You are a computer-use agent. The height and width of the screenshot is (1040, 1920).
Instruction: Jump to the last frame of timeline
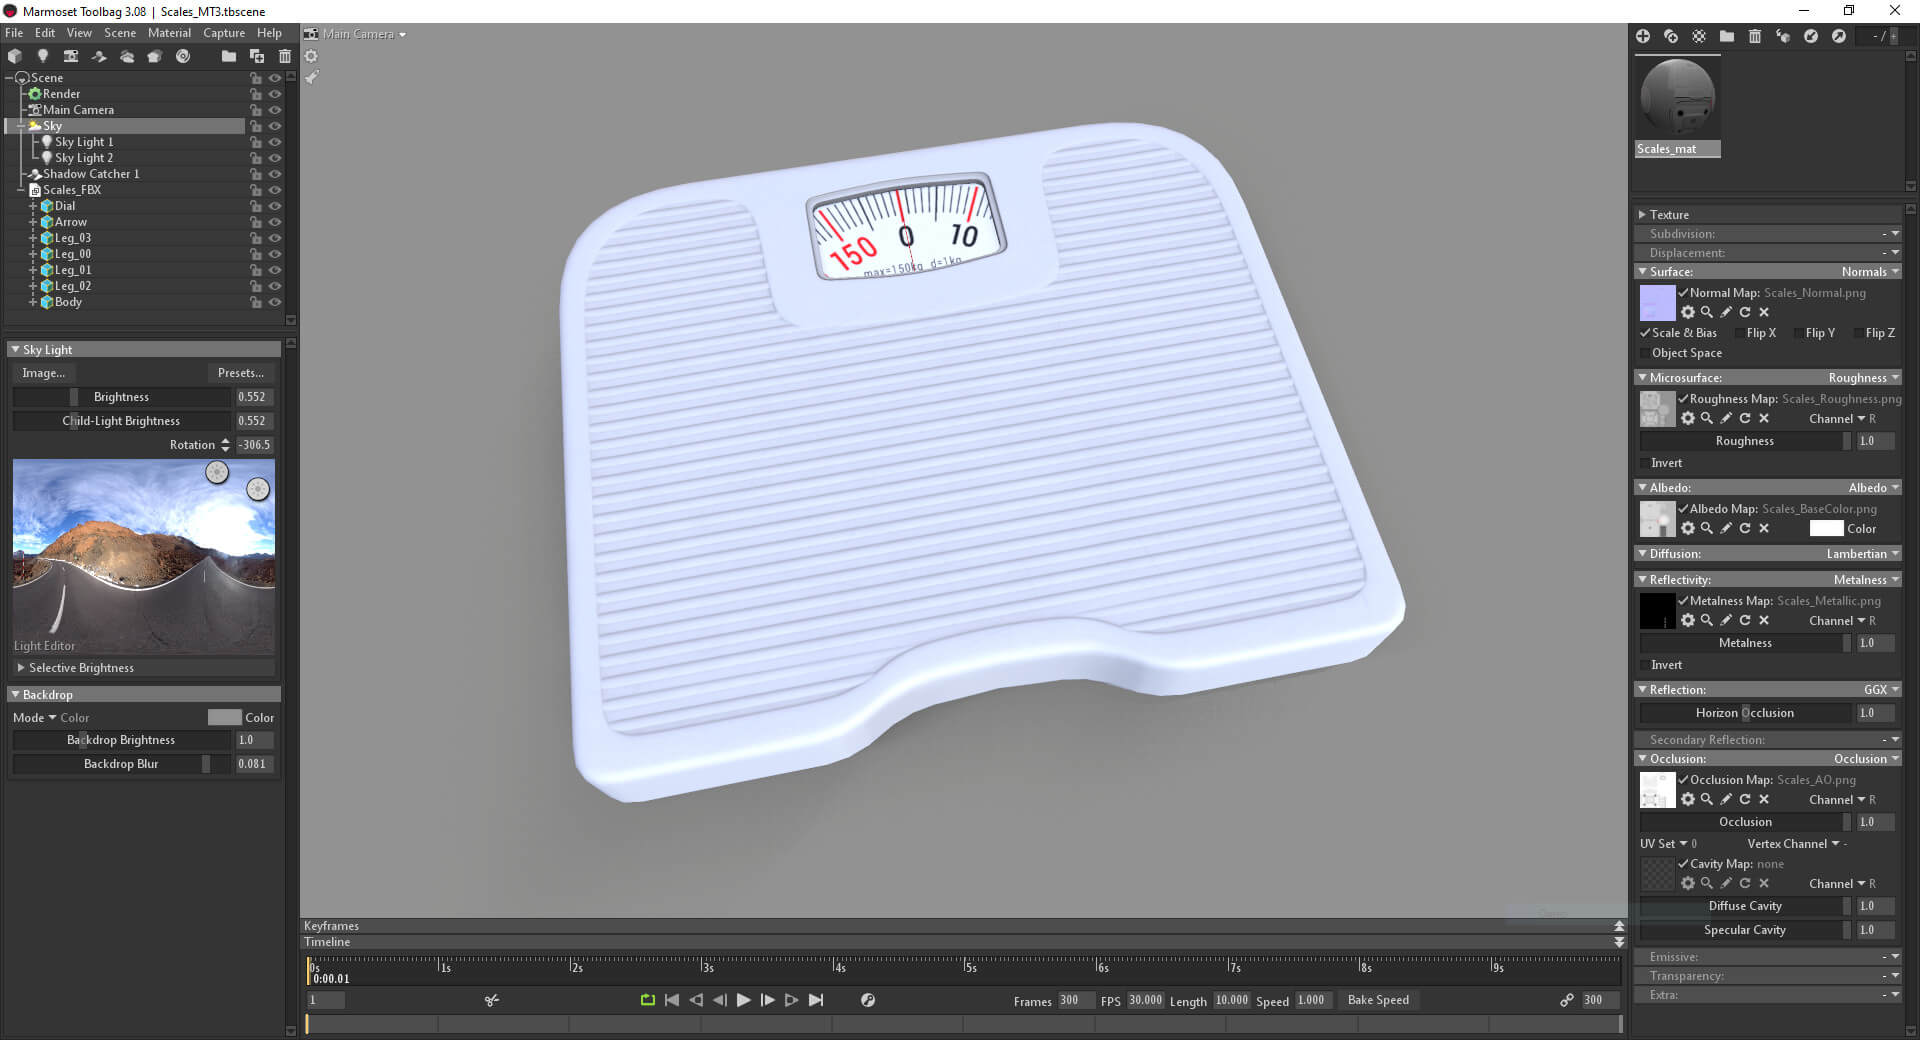pos(816,1000)
